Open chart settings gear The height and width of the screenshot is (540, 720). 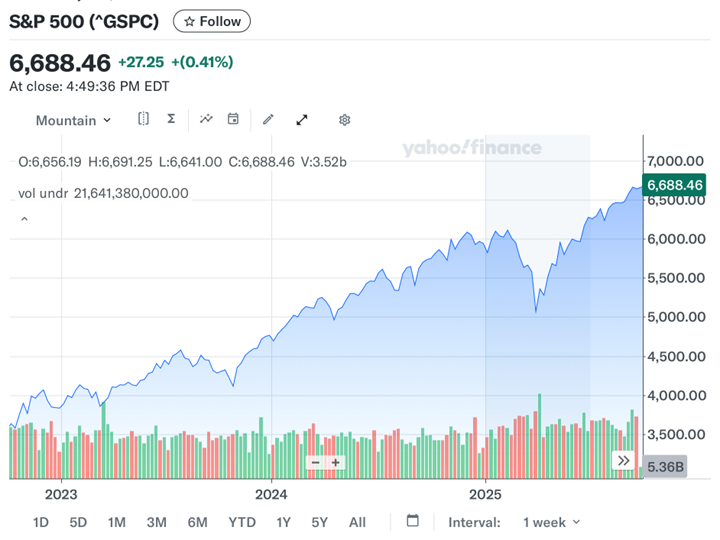[x=344, y=120]
